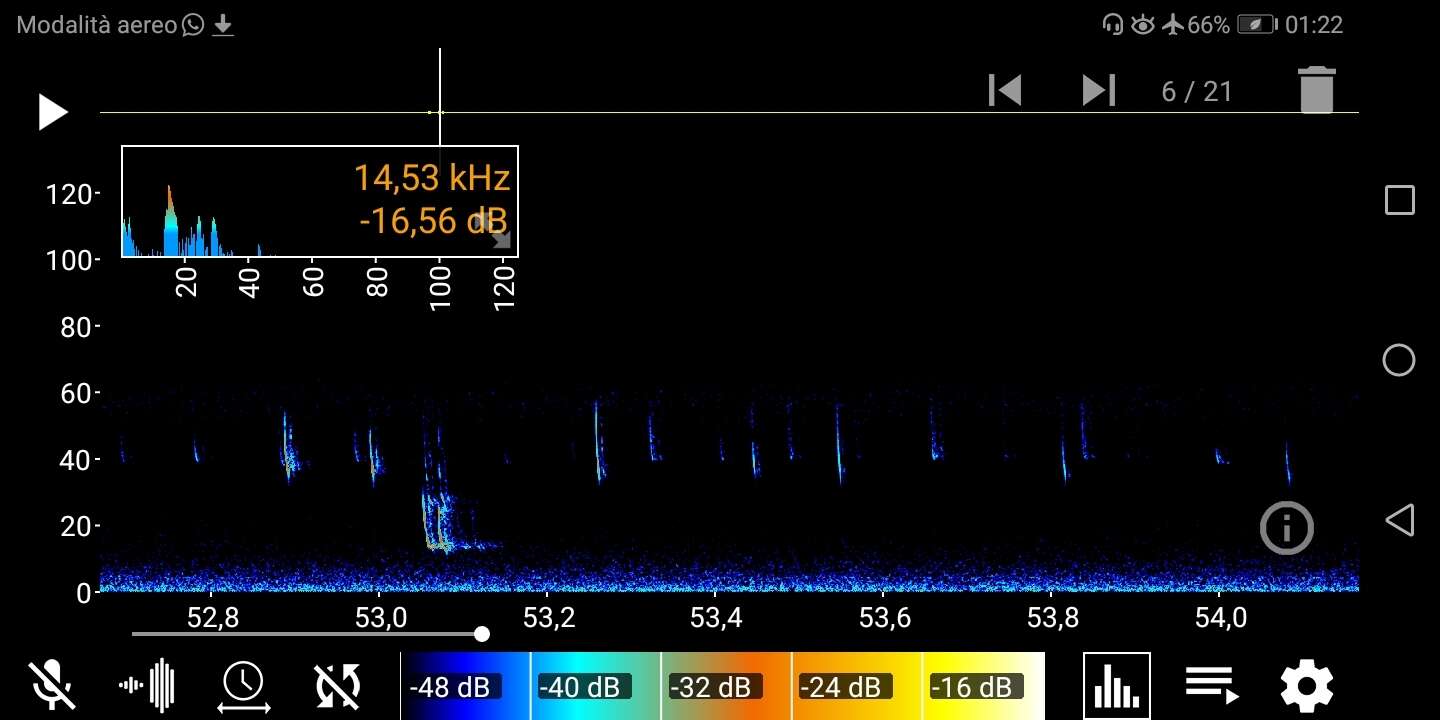Click the battery status icon

click(1256, 25)
